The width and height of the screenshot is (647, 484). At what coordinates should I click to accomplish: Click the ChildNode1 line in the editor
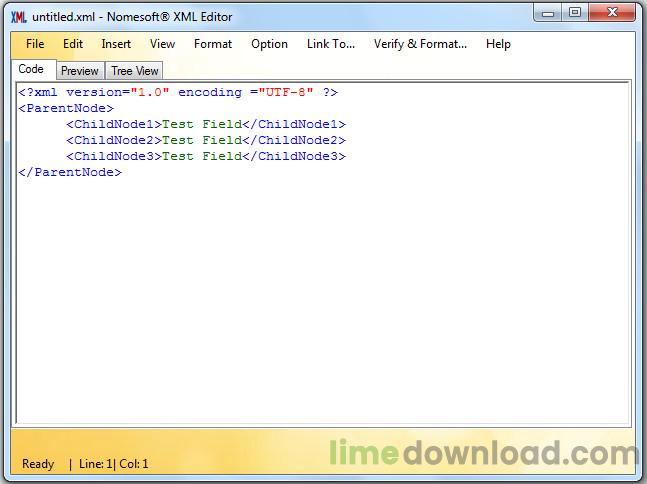pyautogui.click(x=205, y=124)
